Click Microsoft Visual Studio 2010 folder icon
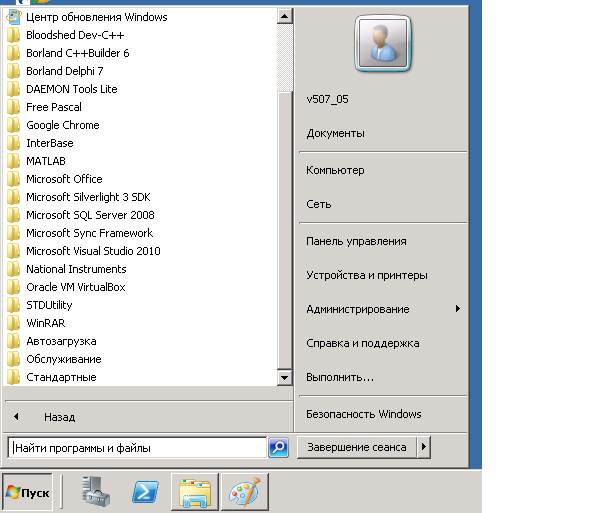 14,251
